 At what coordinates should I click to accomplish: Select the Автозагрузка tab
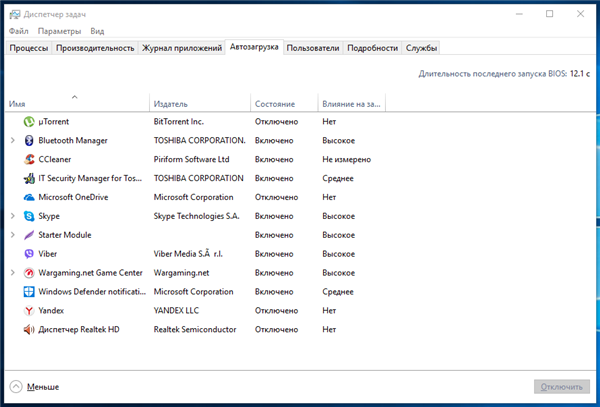254,47
